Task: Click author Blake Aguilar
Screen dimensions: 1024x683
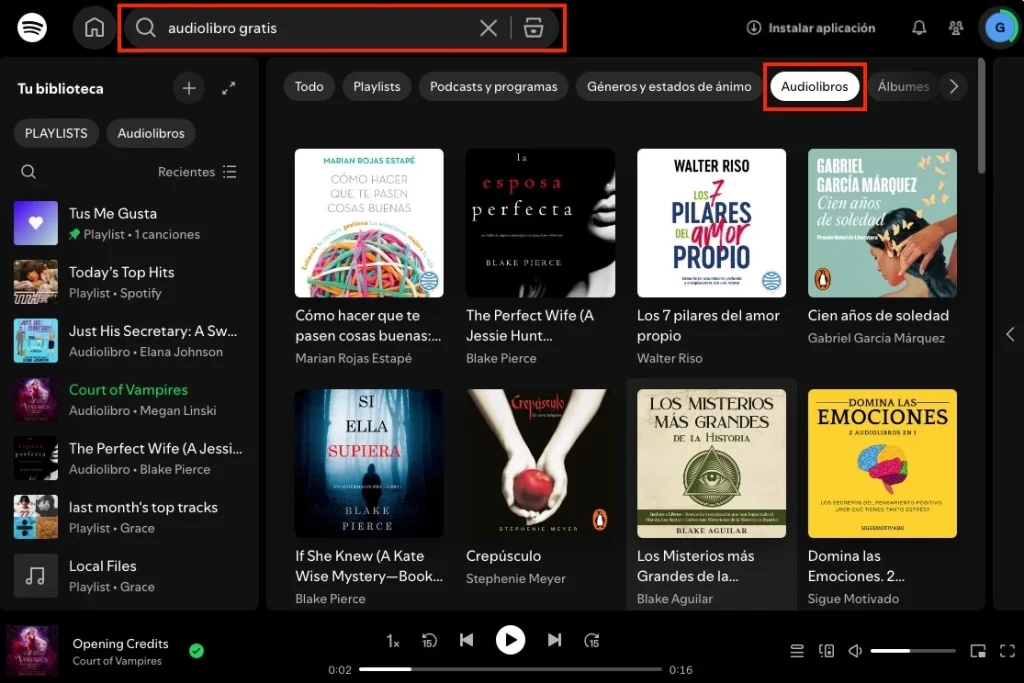Action: [675, 599]
